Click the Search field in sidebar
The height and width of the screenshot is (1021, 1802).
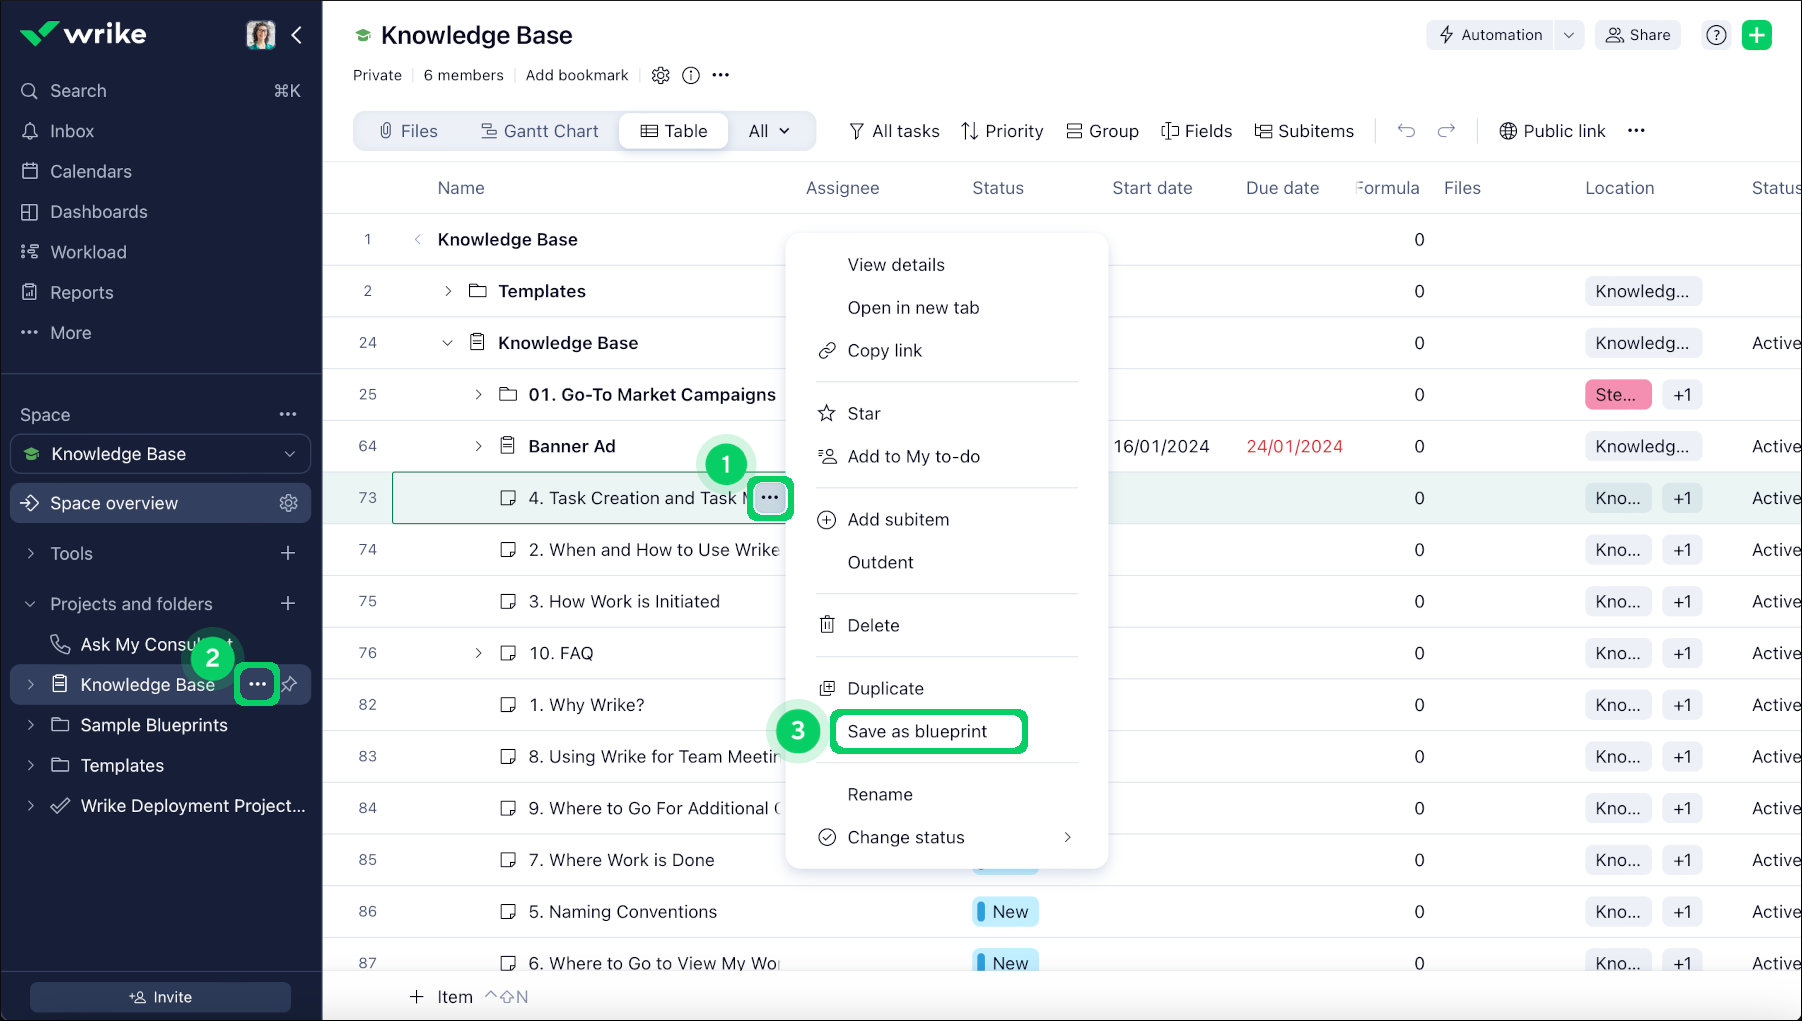point(160,91)
